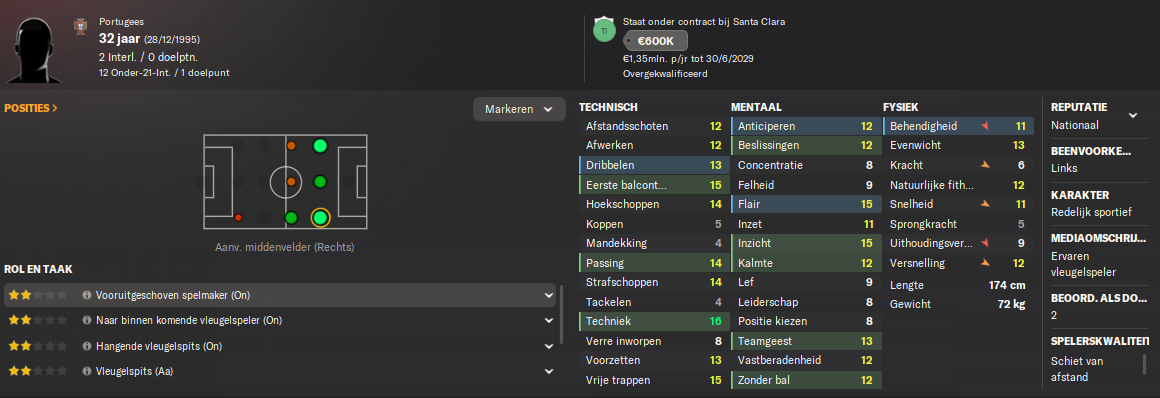Click the €600K value button
The image size is (1160, 398).
click(x=655, y=41)
